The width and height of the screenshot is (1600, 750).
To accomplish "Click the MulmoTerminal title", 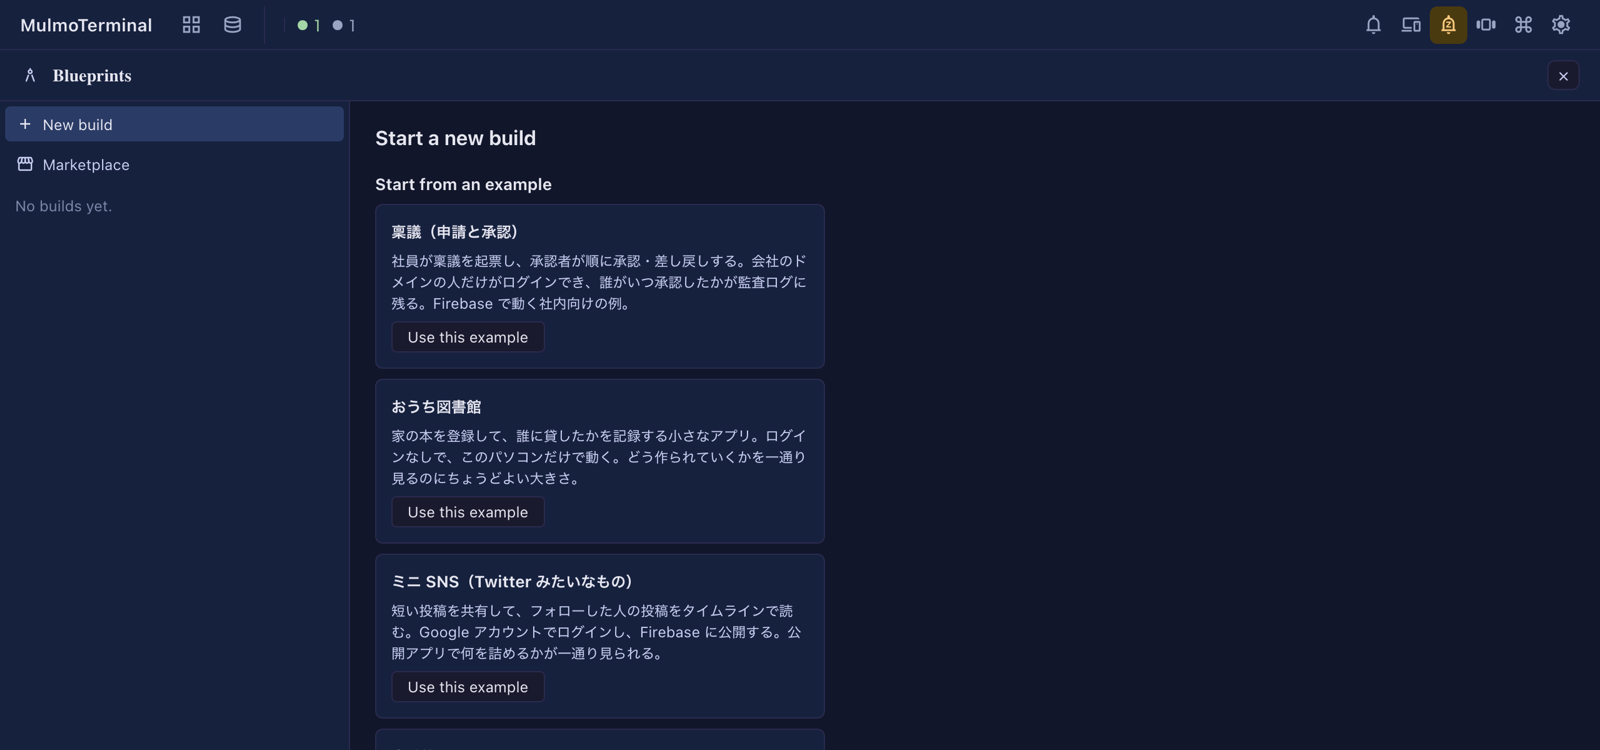I will (x=86, y=25).
